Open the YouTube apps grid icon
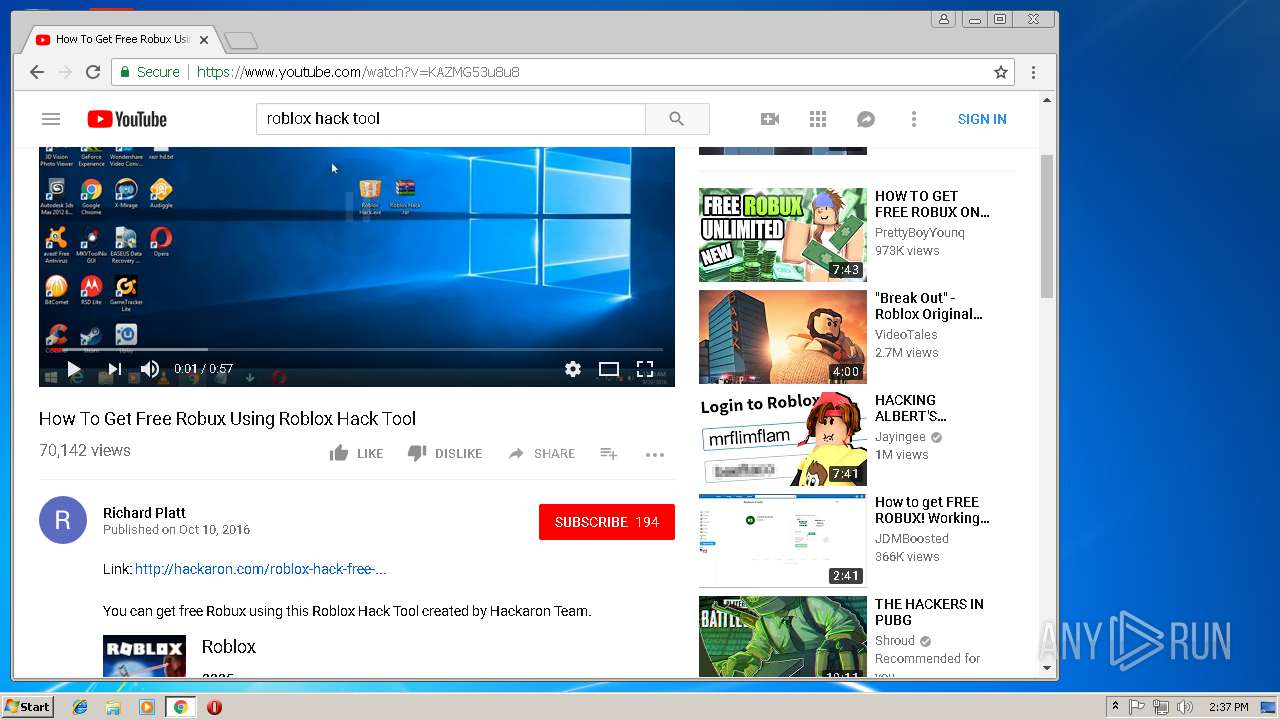1280x720 pixels. pos(818,119)
